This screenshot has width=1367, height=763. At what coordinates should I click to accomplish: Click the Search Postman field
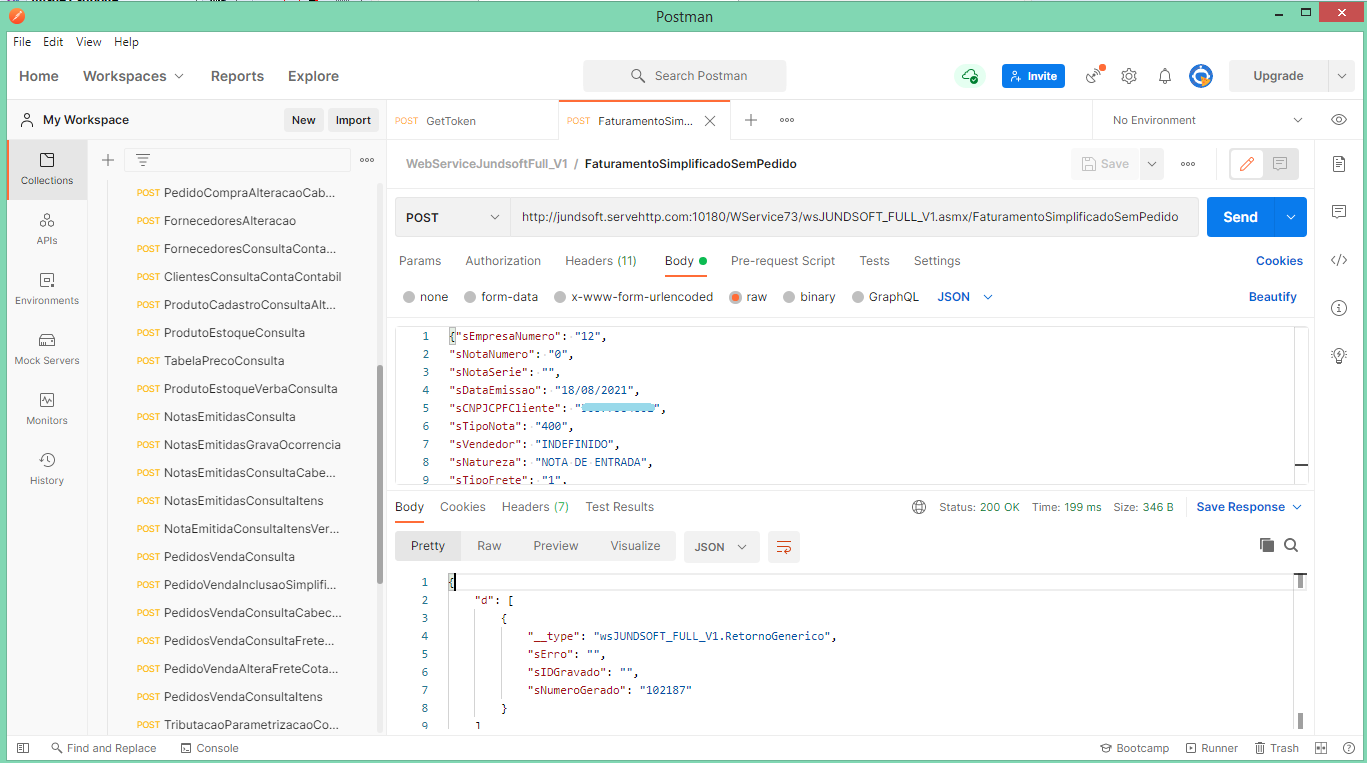(x=685, y=76)
